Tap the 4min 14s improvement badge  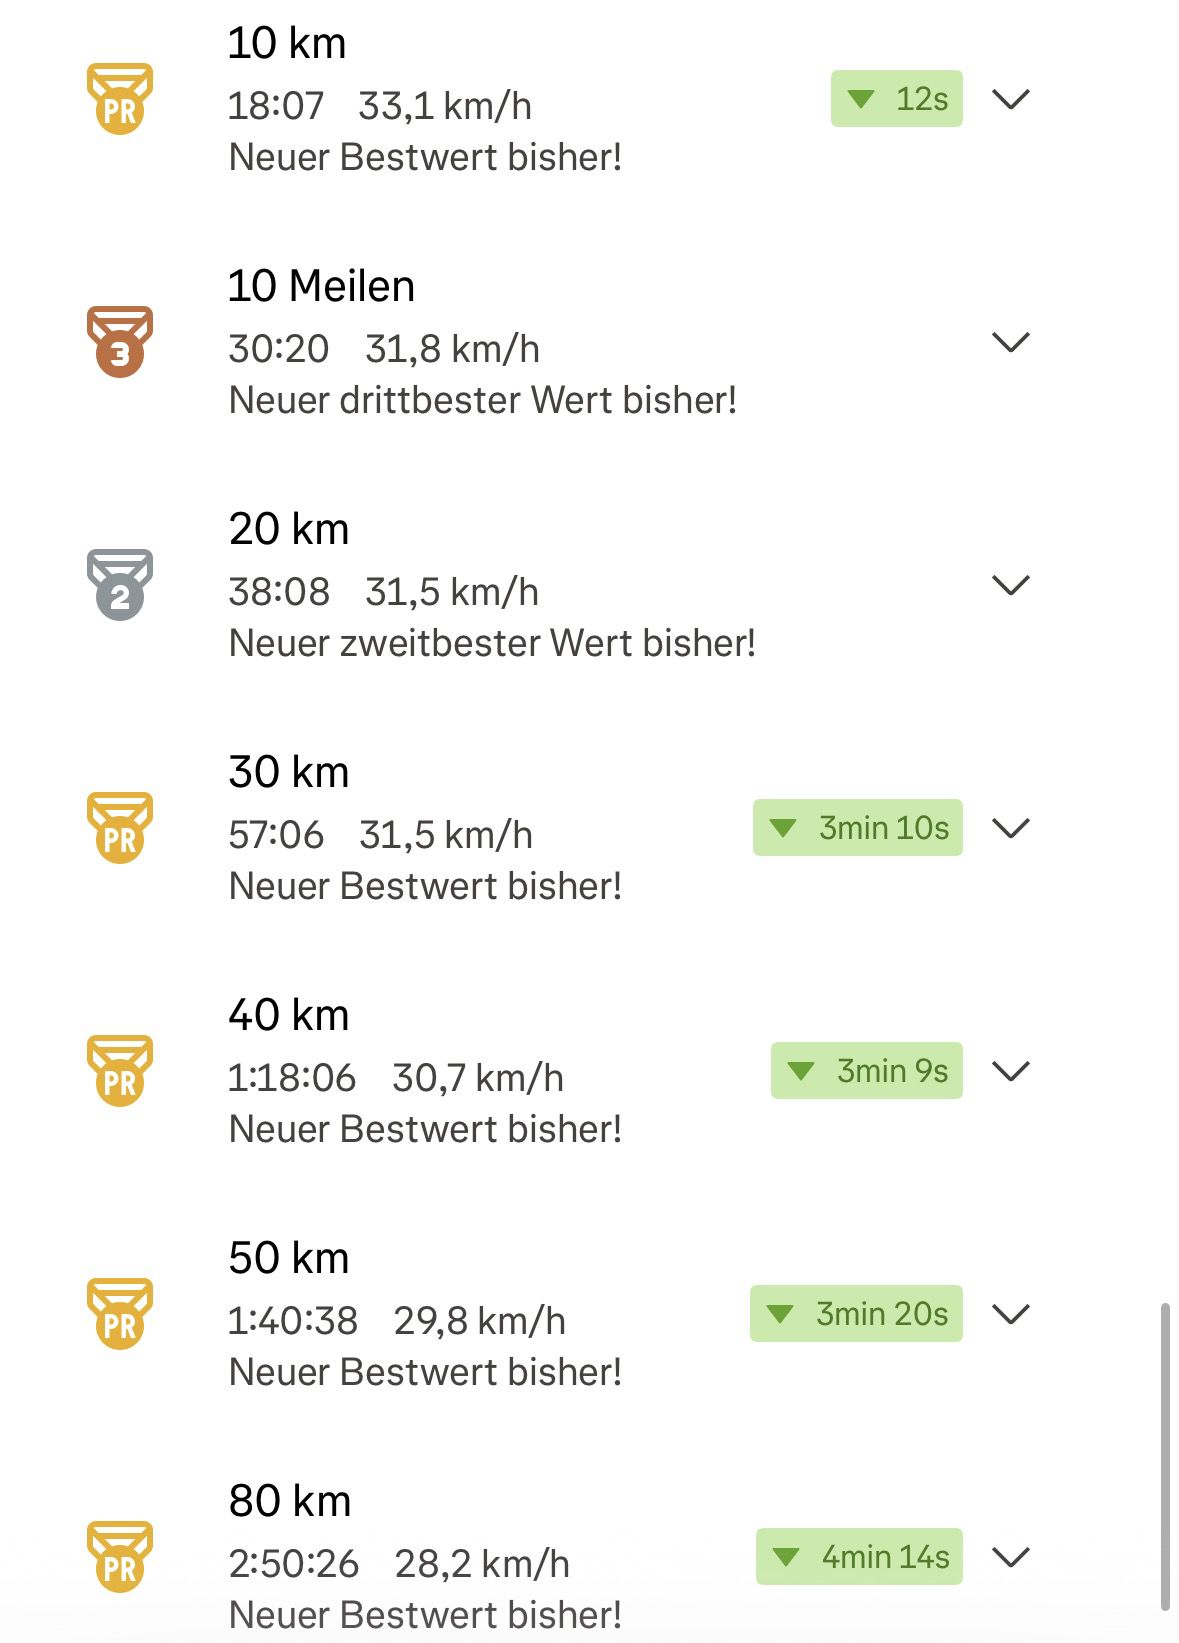859,1556
